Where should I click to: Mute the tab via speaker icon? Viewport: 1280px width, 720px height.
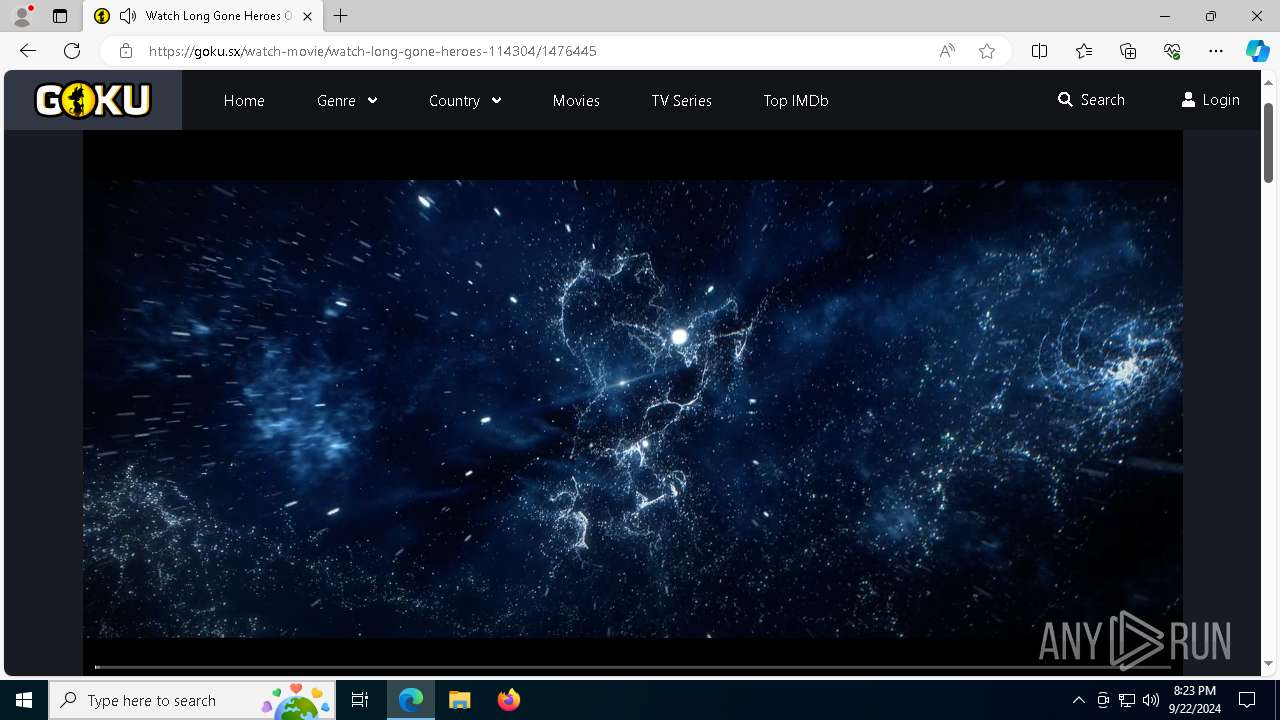[x=128, y=16]
